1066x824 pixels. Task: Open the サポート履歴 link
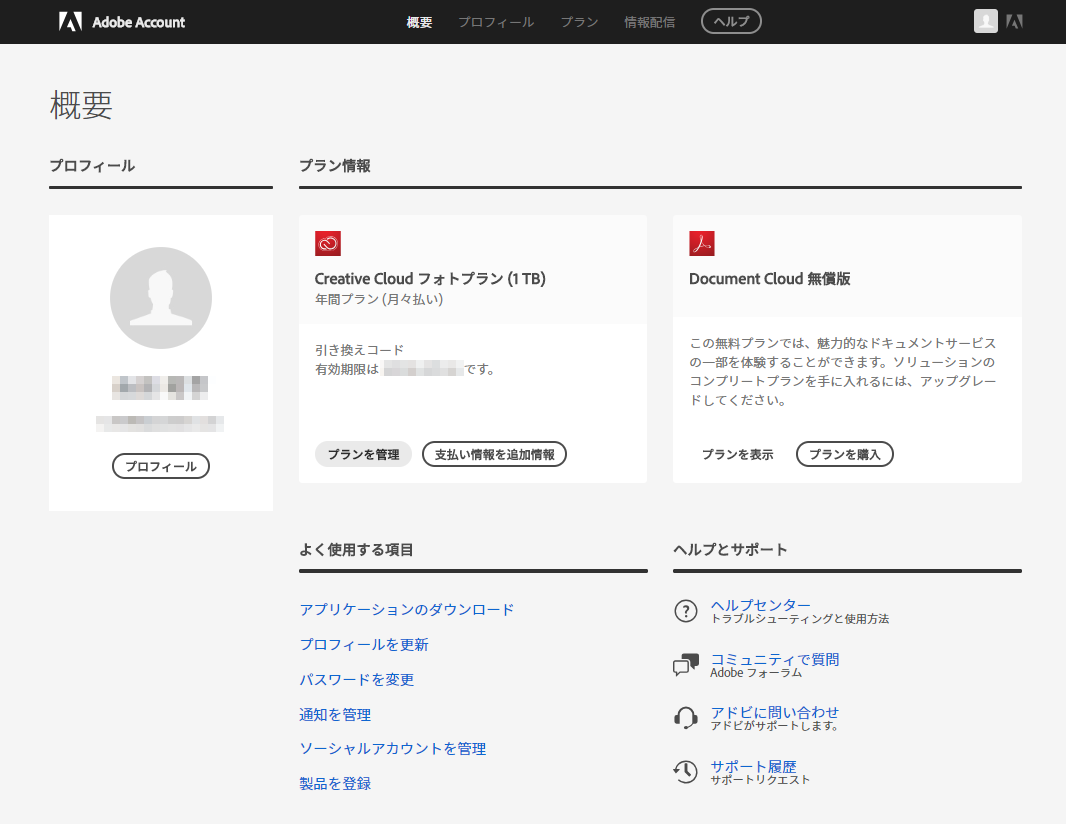753,766
